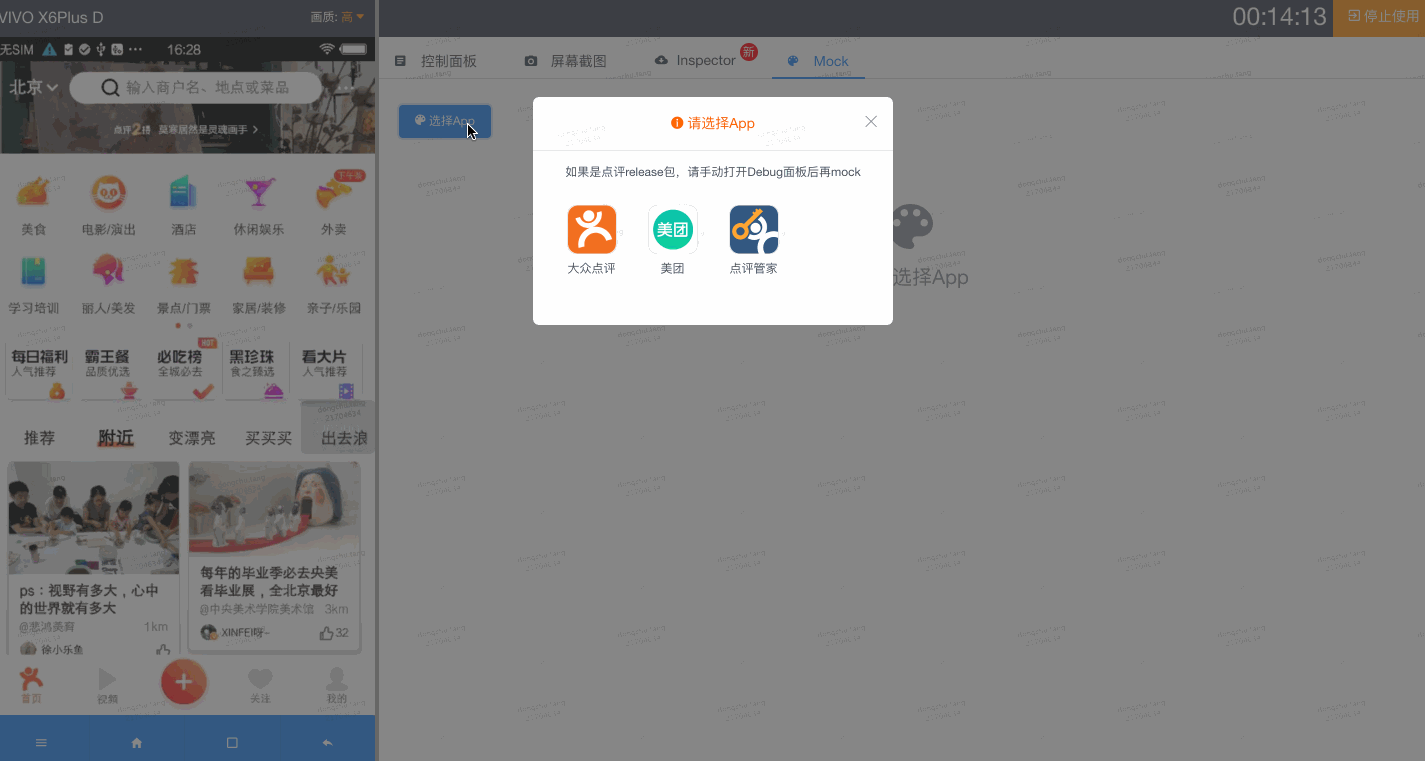Open the 控制面板 tab
Viewport: 1425px width, 761px height.
click(436, 61)
